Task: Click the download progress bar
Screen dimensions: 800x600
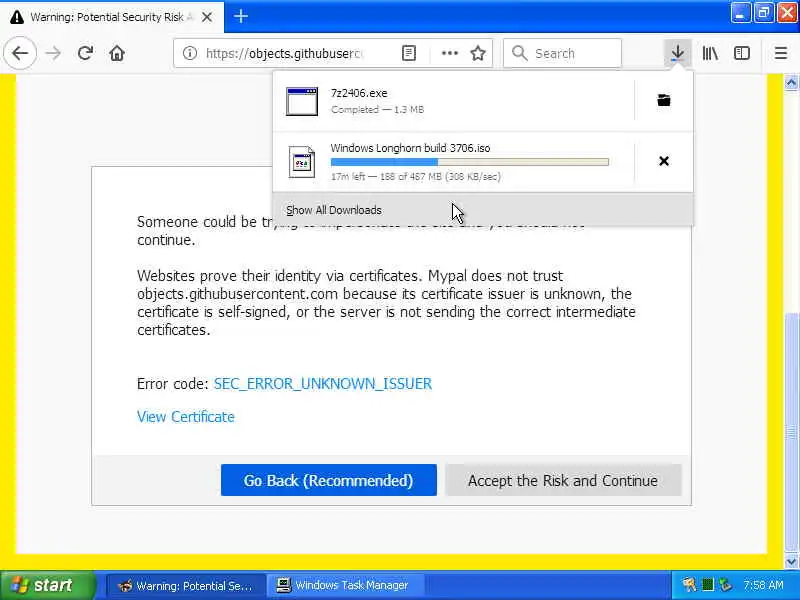Action: (469, 162)
